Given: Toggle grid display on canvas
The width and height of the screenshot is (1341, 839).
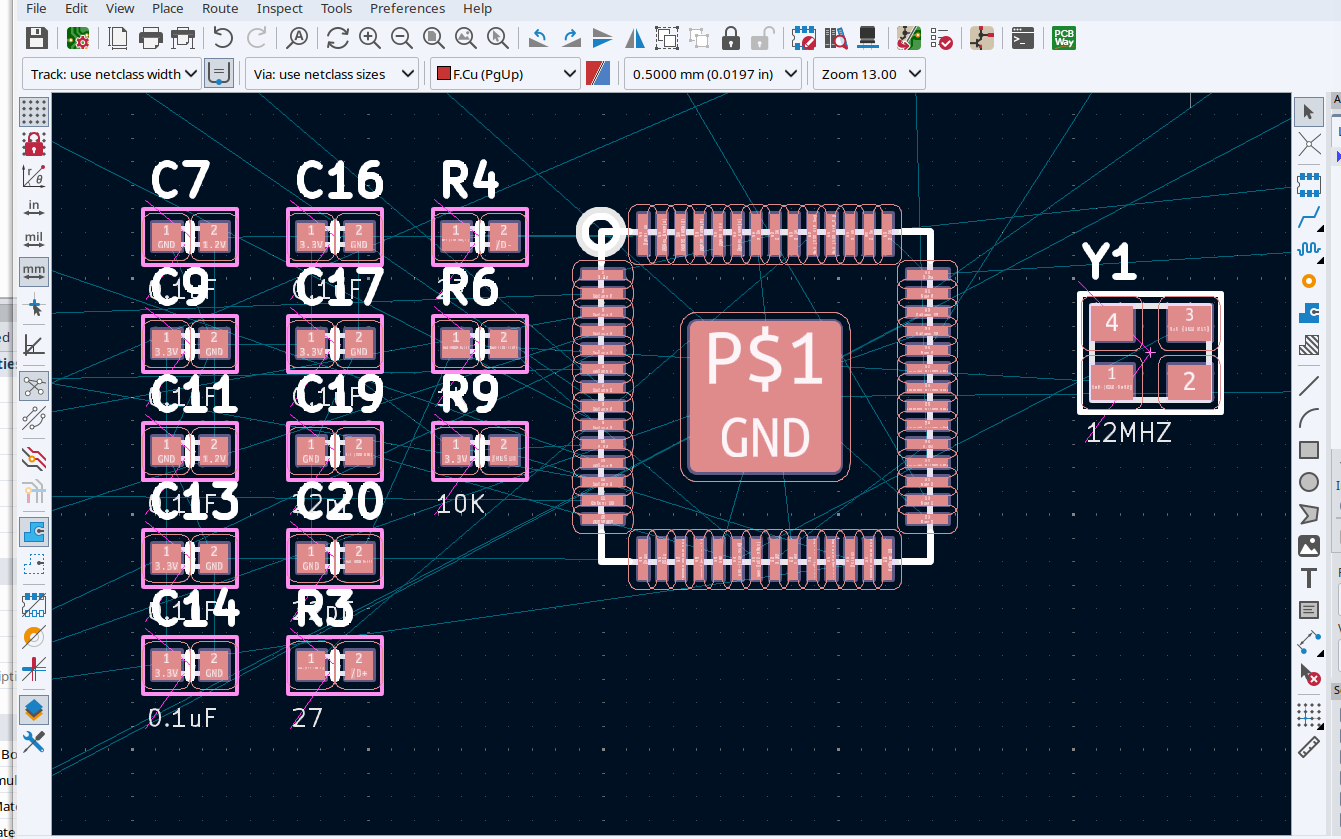Looking at the screenshot, I should click(34, 110).
